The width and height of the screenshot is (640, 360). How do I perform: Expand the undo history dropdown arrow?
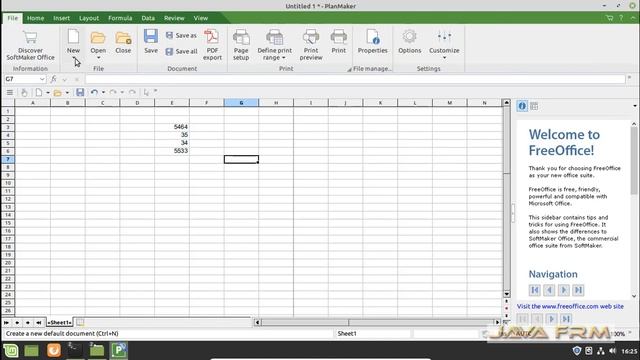[x=103, y=93]
